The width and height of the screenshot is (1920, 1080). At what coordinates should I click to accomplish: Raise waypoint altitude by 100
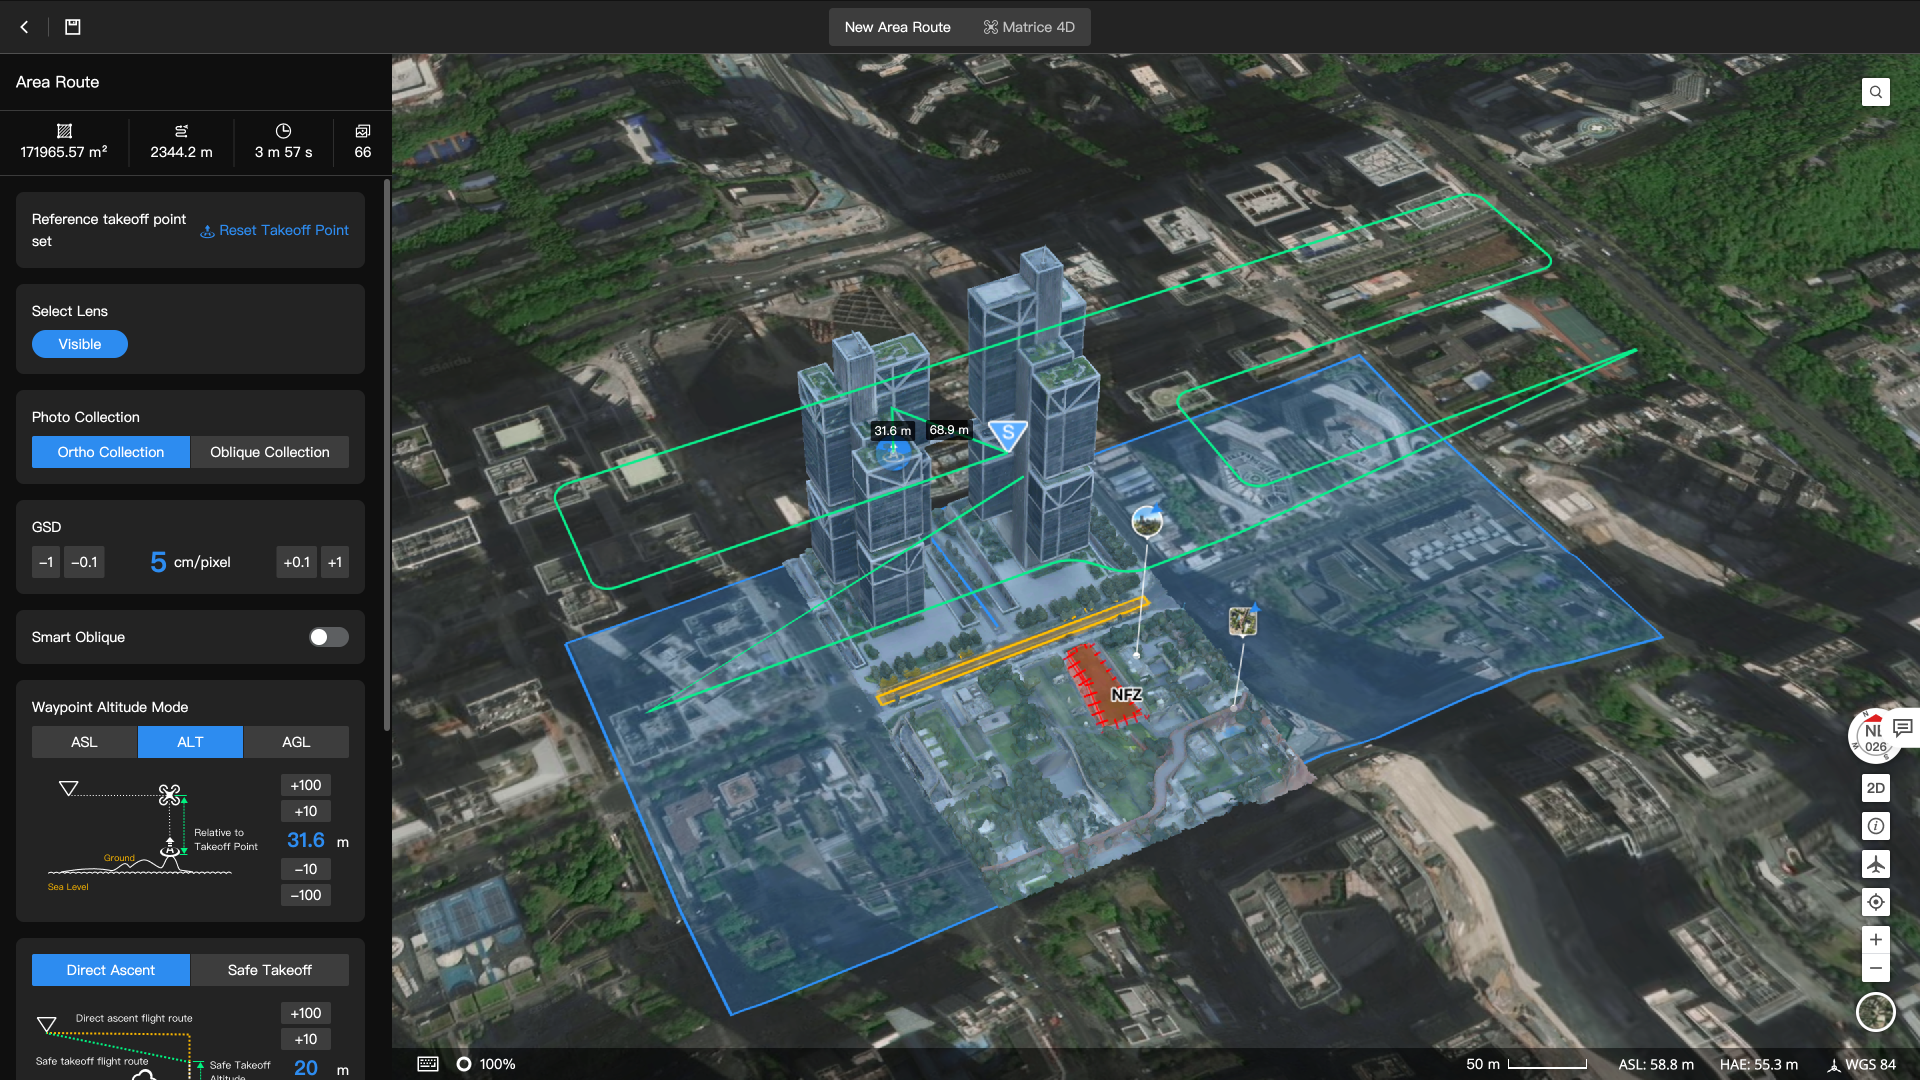(x=306, y=785)
